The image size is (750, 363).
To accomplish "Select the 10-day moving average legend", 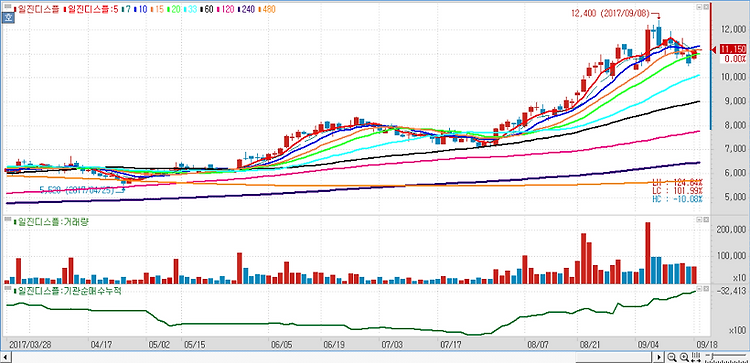I will 141,9.
